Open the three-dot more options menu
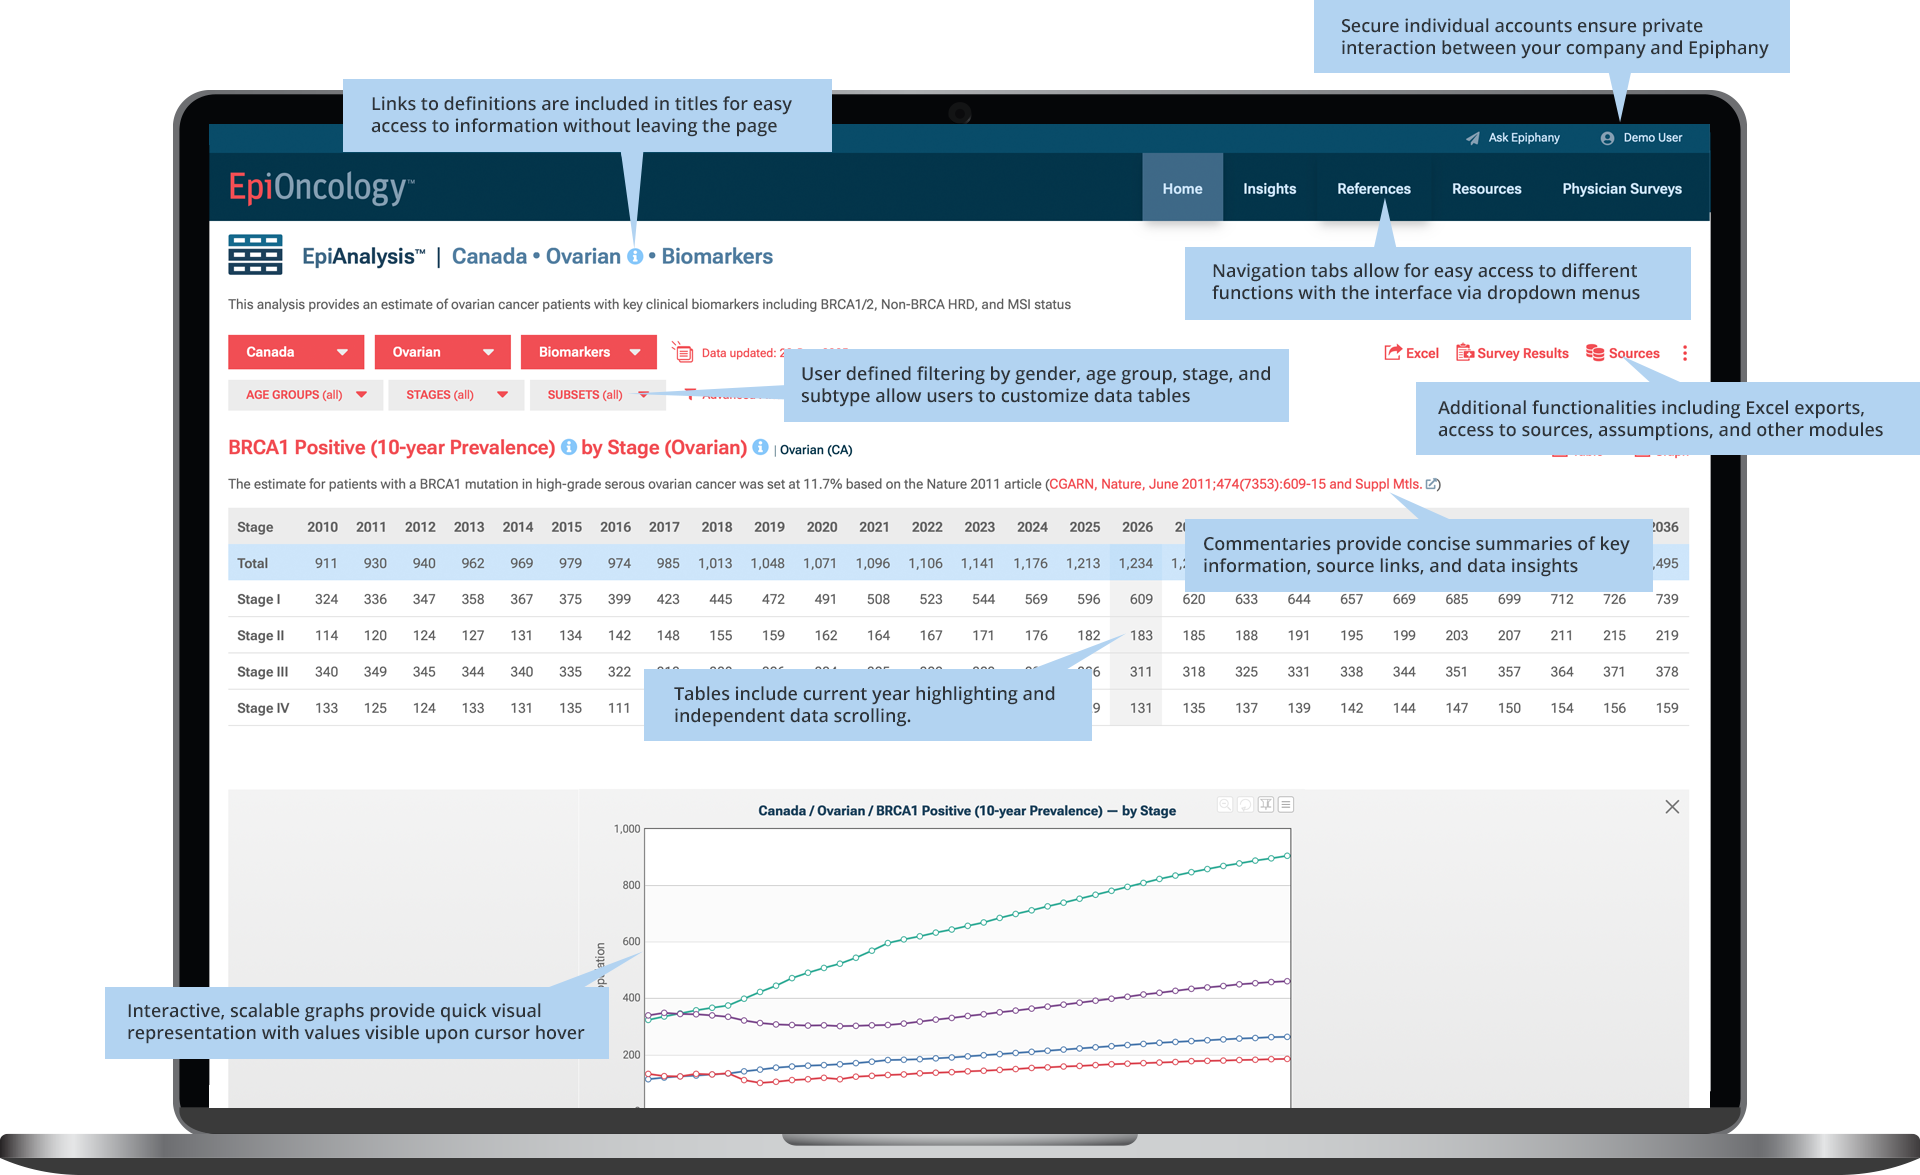Image resolution: width=1920 pixels, height=1175 pixels. click(1685, 353)
